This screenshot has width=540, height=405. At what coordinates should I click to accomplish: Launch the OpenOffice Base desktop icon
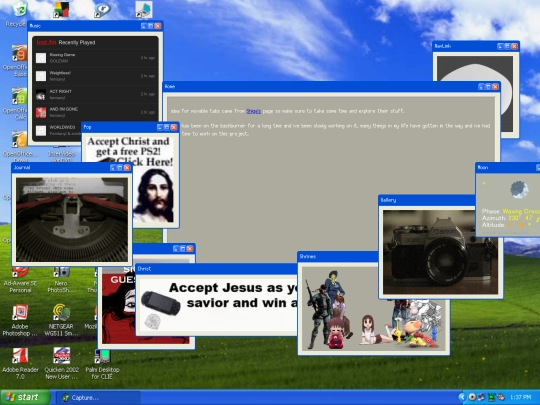(x=19, y=53)
